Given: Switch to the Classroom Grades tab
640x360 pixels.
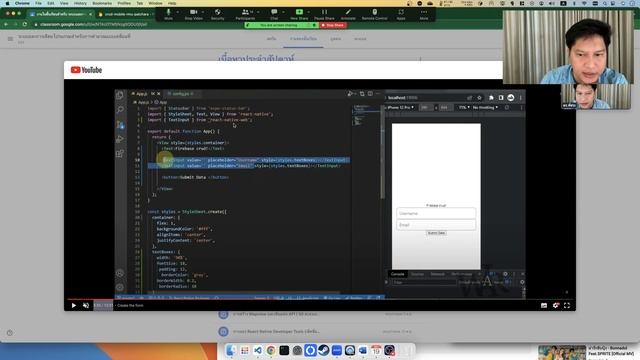Looking at the screenshot, I should 360,39.
